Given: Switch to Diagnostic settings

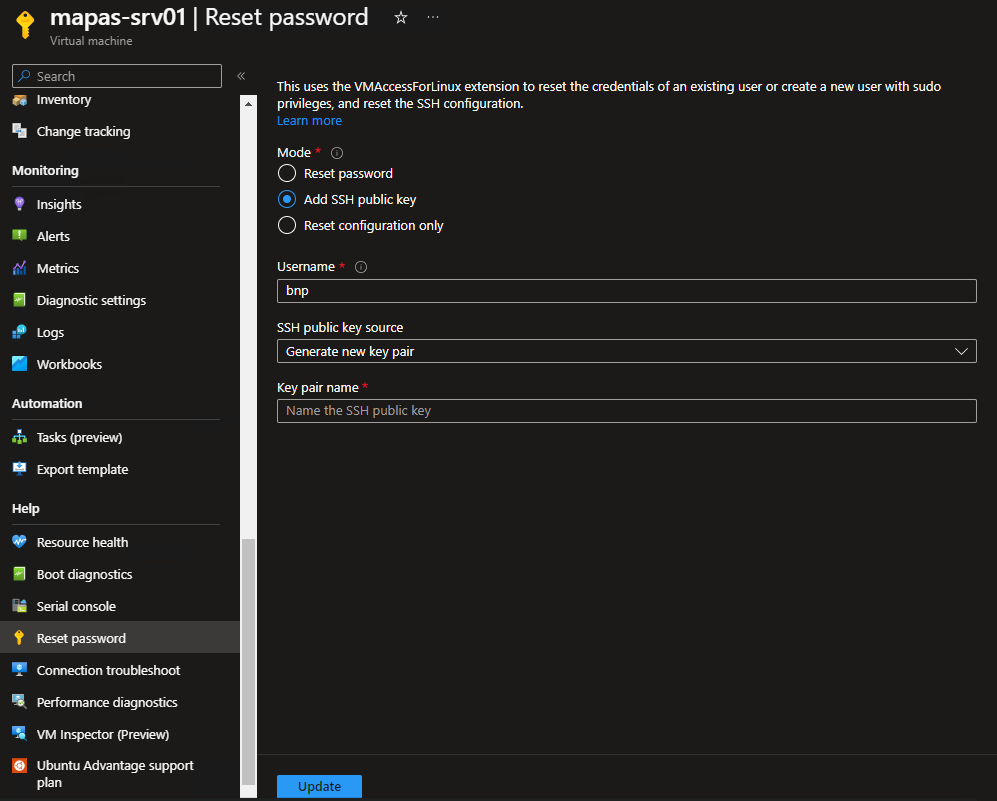Looking at the screenshot, I should (x=91, y=299).
